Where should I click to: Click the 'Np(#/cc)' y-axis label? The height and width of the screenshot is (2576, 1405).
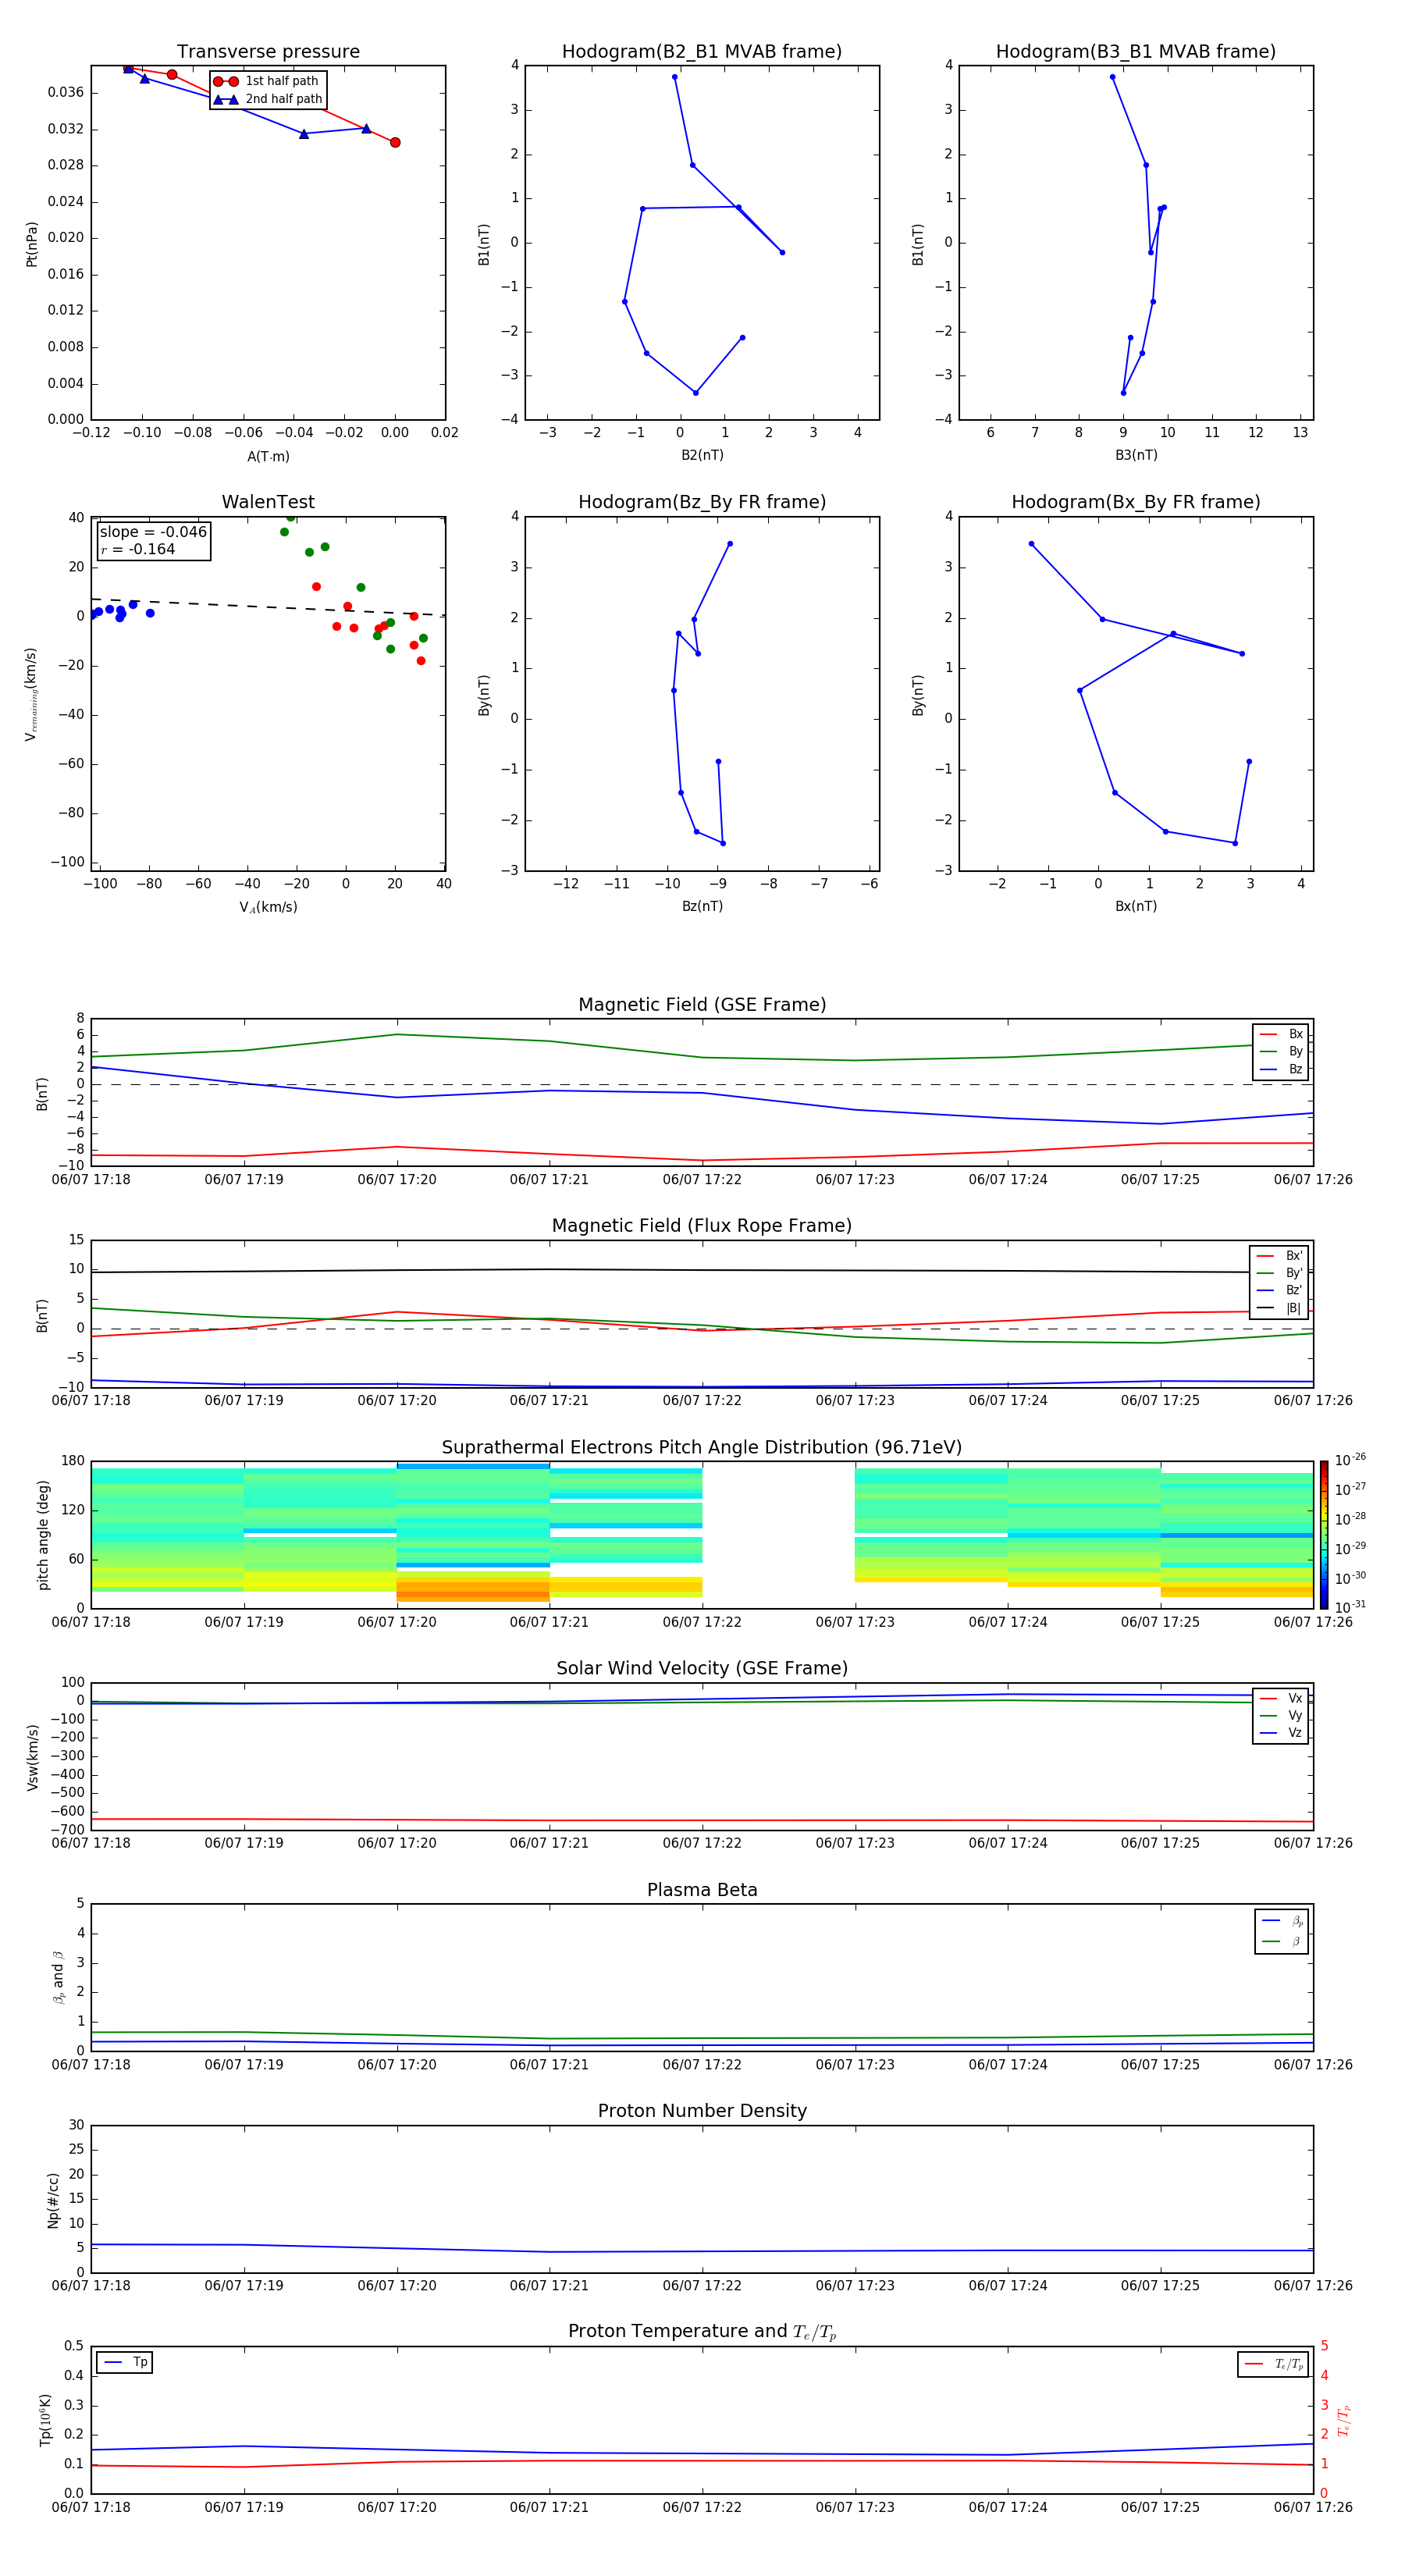(53, 2200)
